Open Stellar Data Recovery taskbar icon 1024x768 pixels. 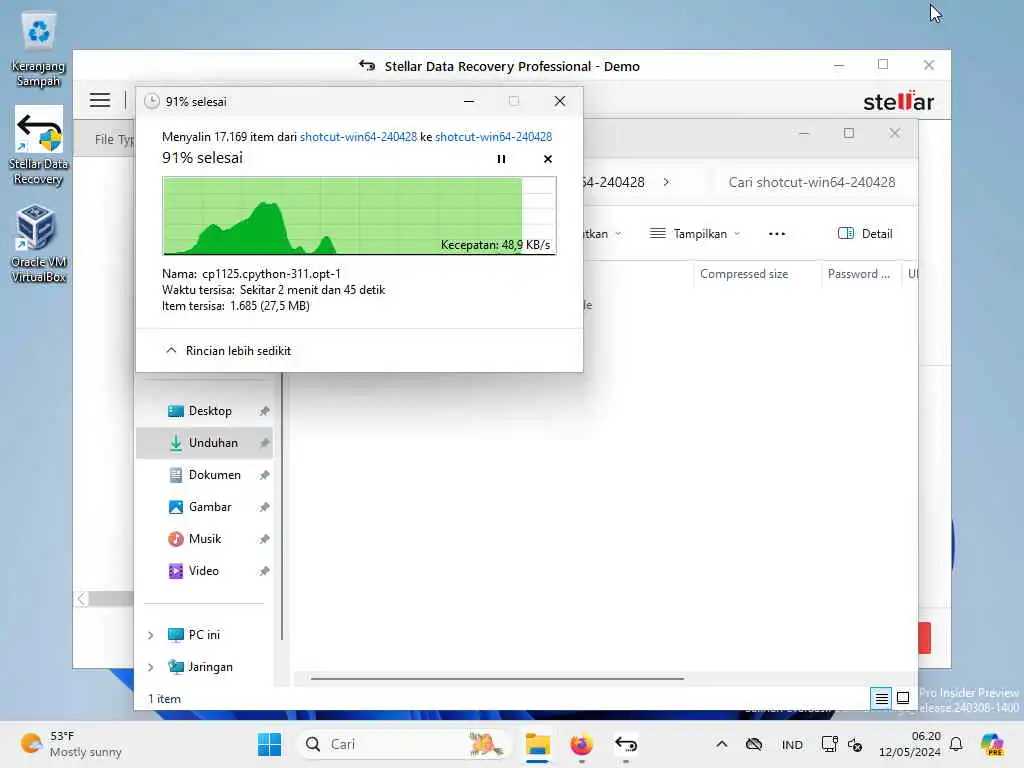tap(626, 744)
